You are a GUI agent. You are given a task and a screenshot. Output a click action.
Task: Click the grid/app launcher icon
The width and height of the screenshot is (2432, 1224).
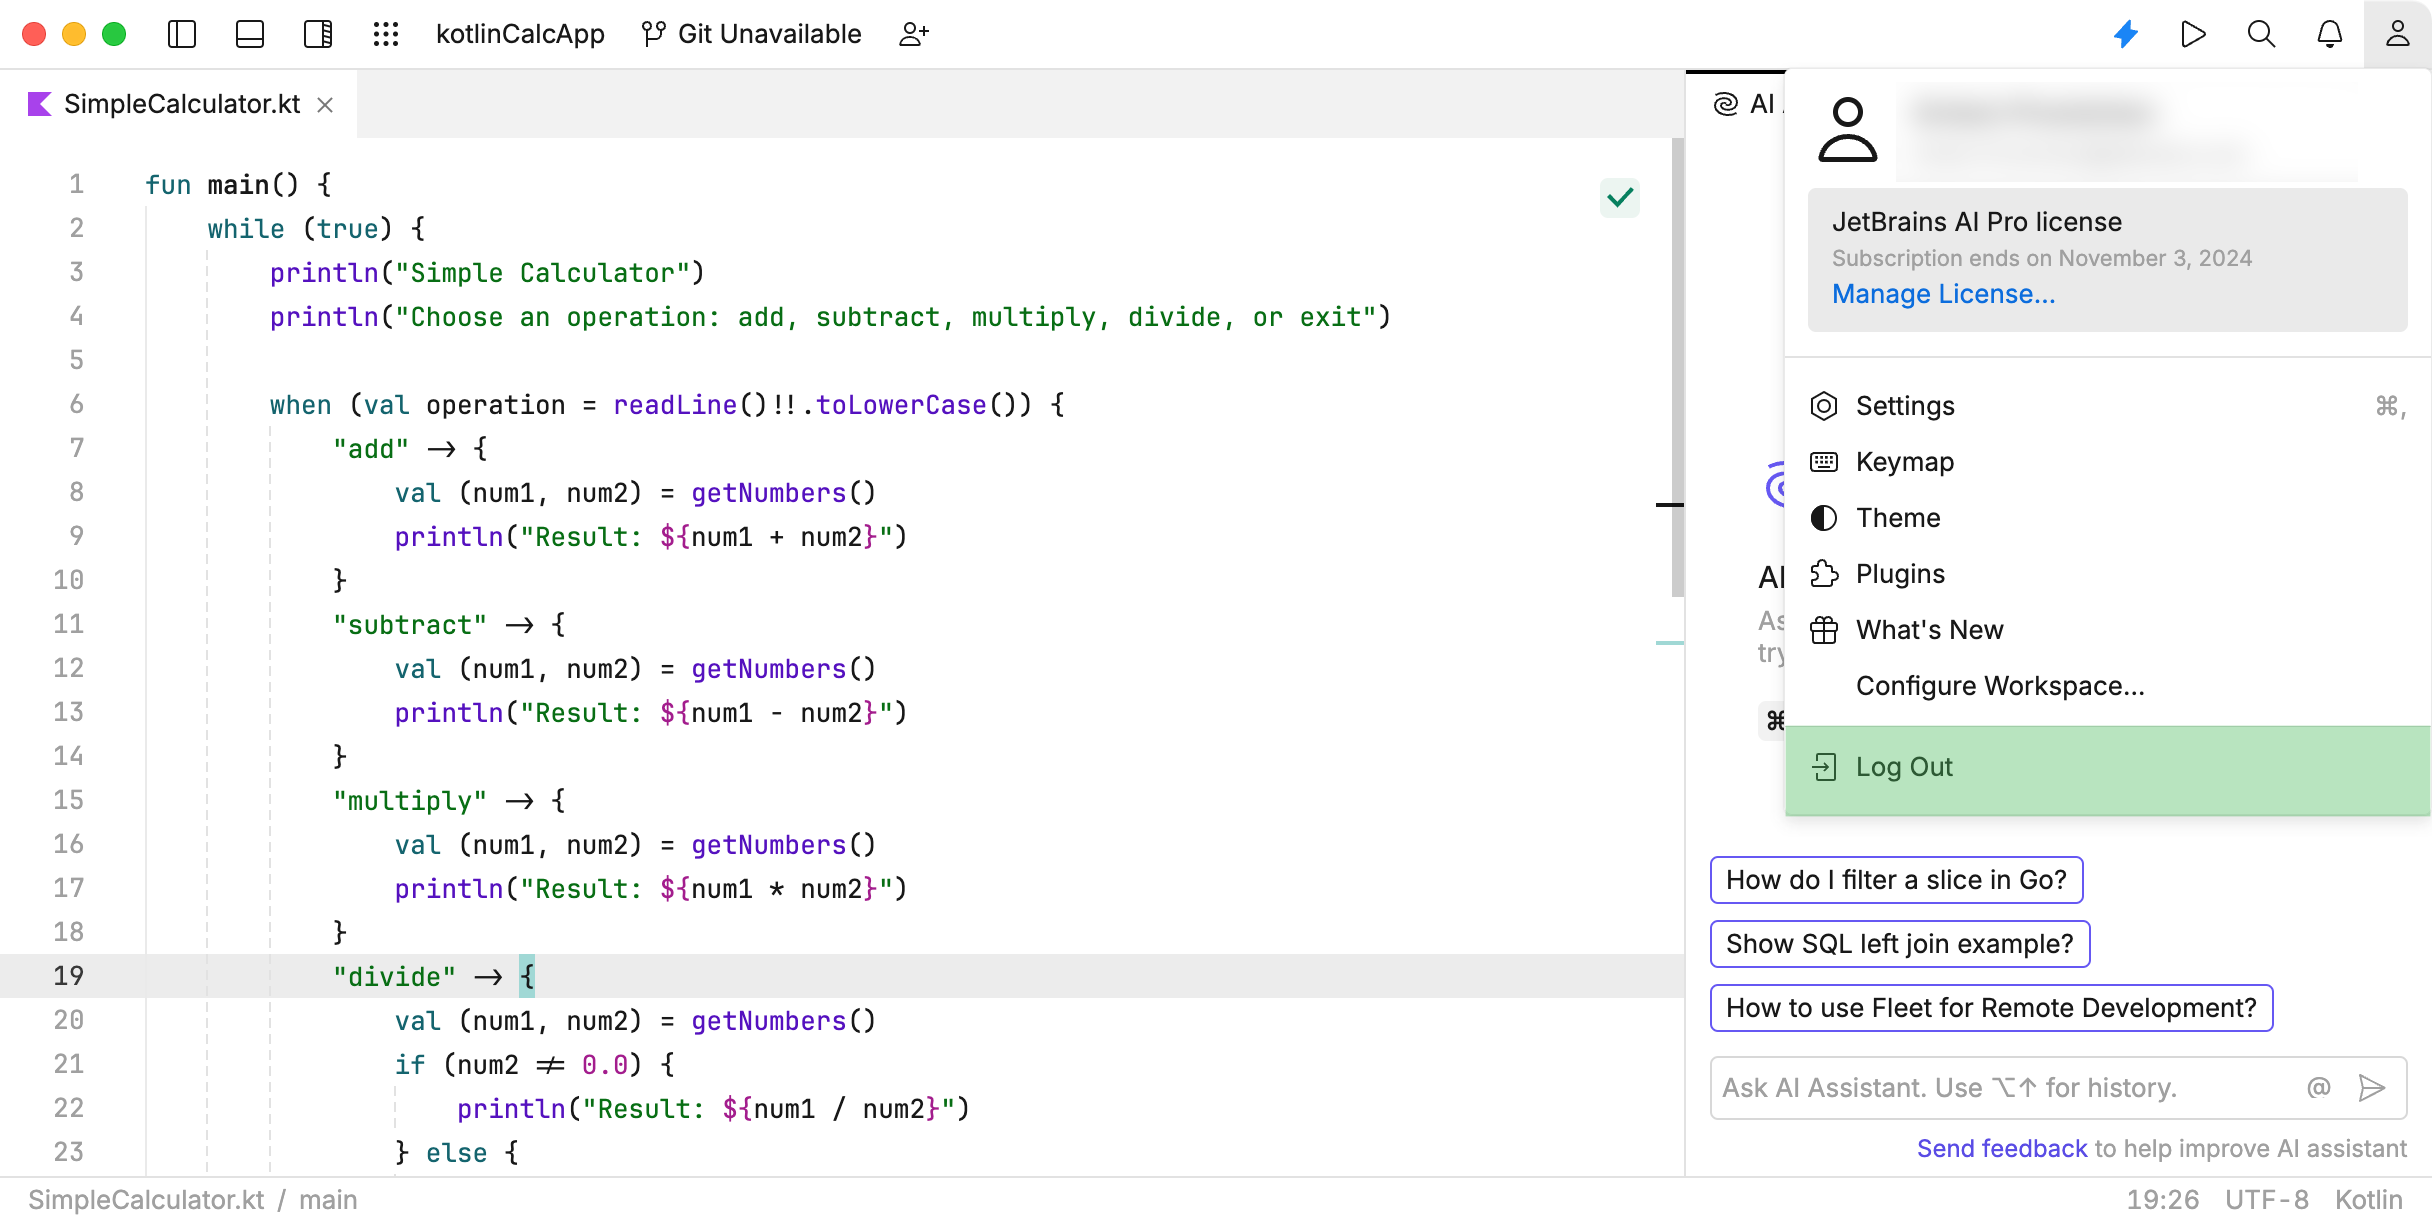[386, 34]
